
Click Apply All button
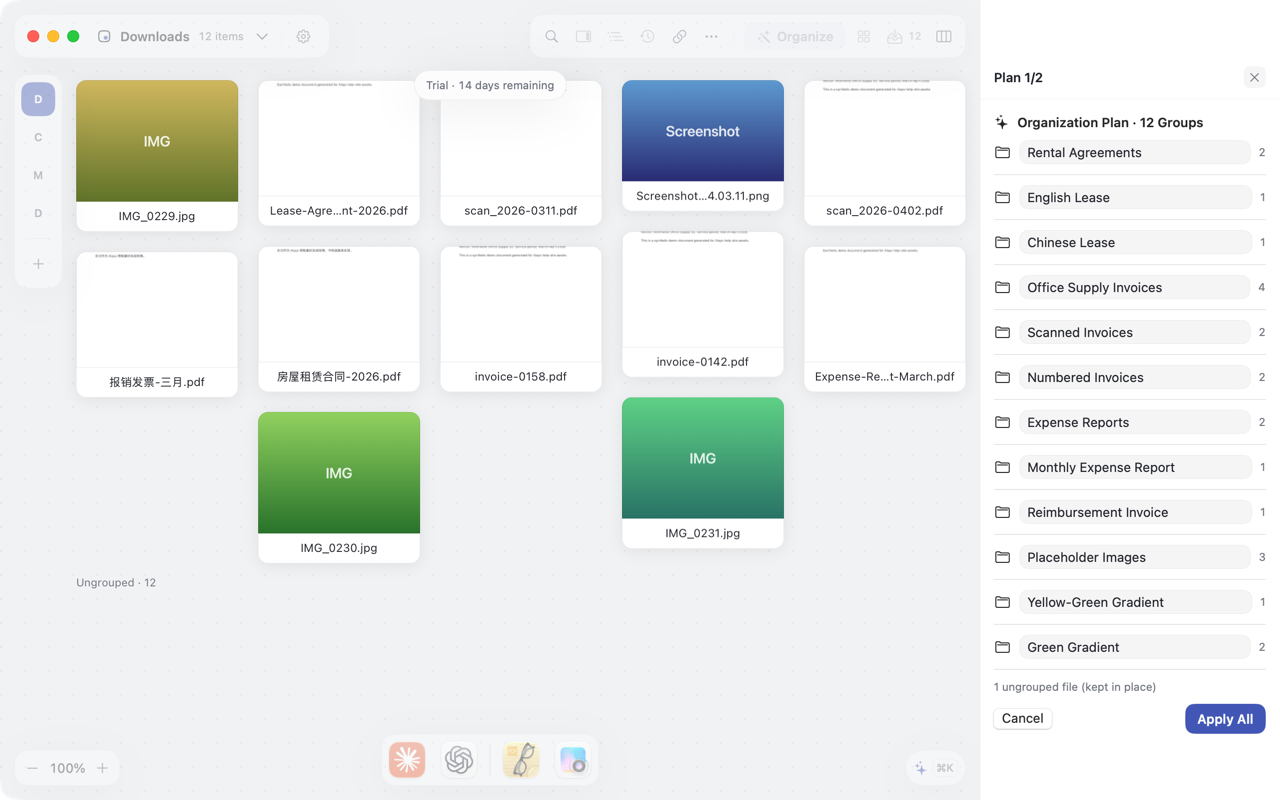(1225, 719)
